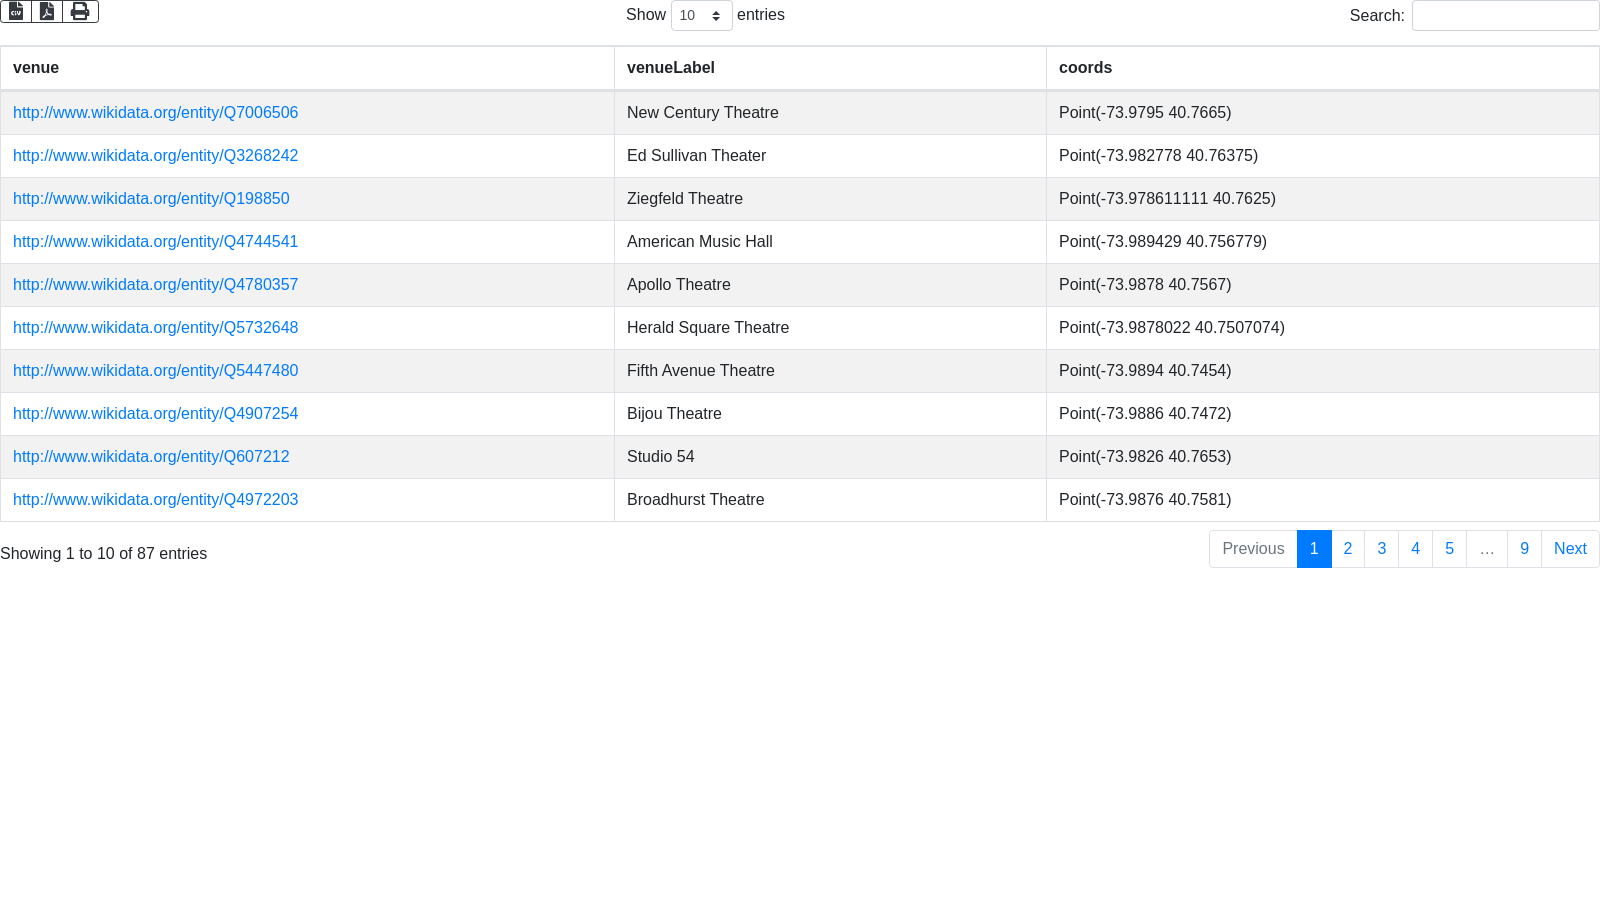Go to page 2 of results

1348,549
